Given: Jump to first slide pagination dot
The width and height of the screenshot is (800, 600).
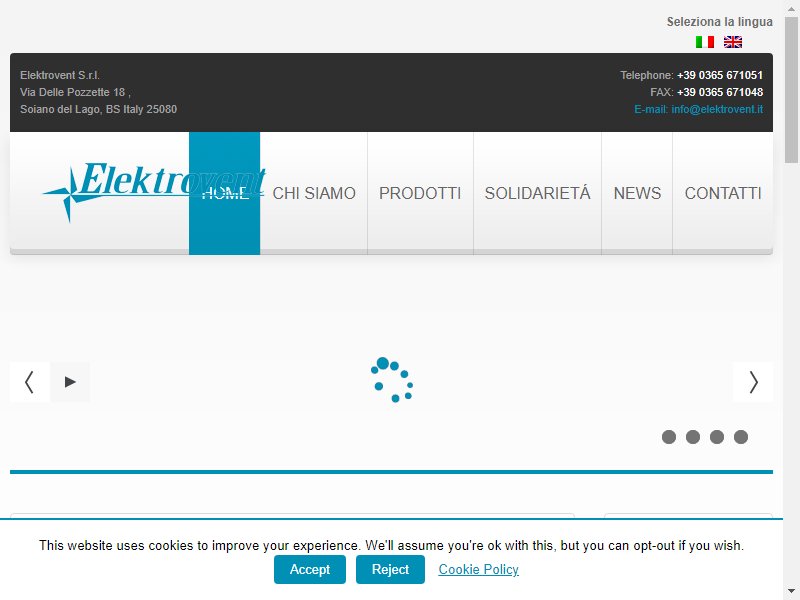Looking at the screenshot, I should (668, 437).
